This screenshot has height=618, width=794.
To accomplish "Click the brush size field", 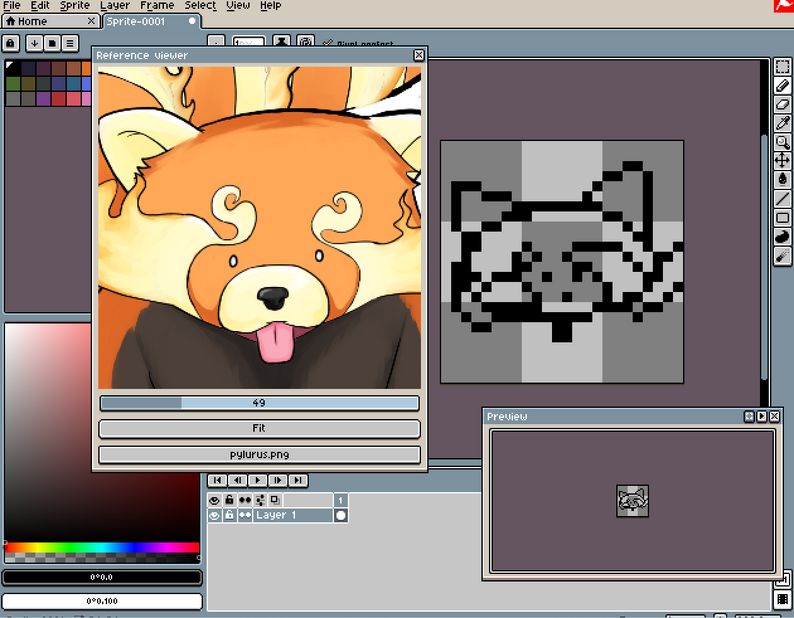I will [x=249, y=43].
